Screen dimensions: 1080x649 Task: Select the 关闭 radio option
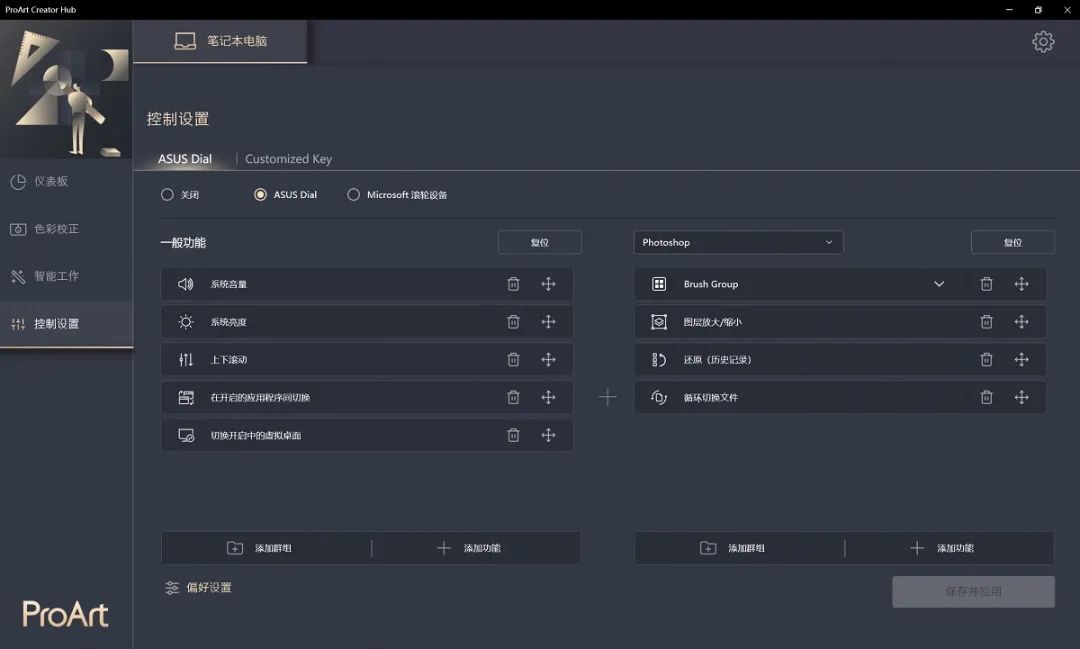(167, 195)
